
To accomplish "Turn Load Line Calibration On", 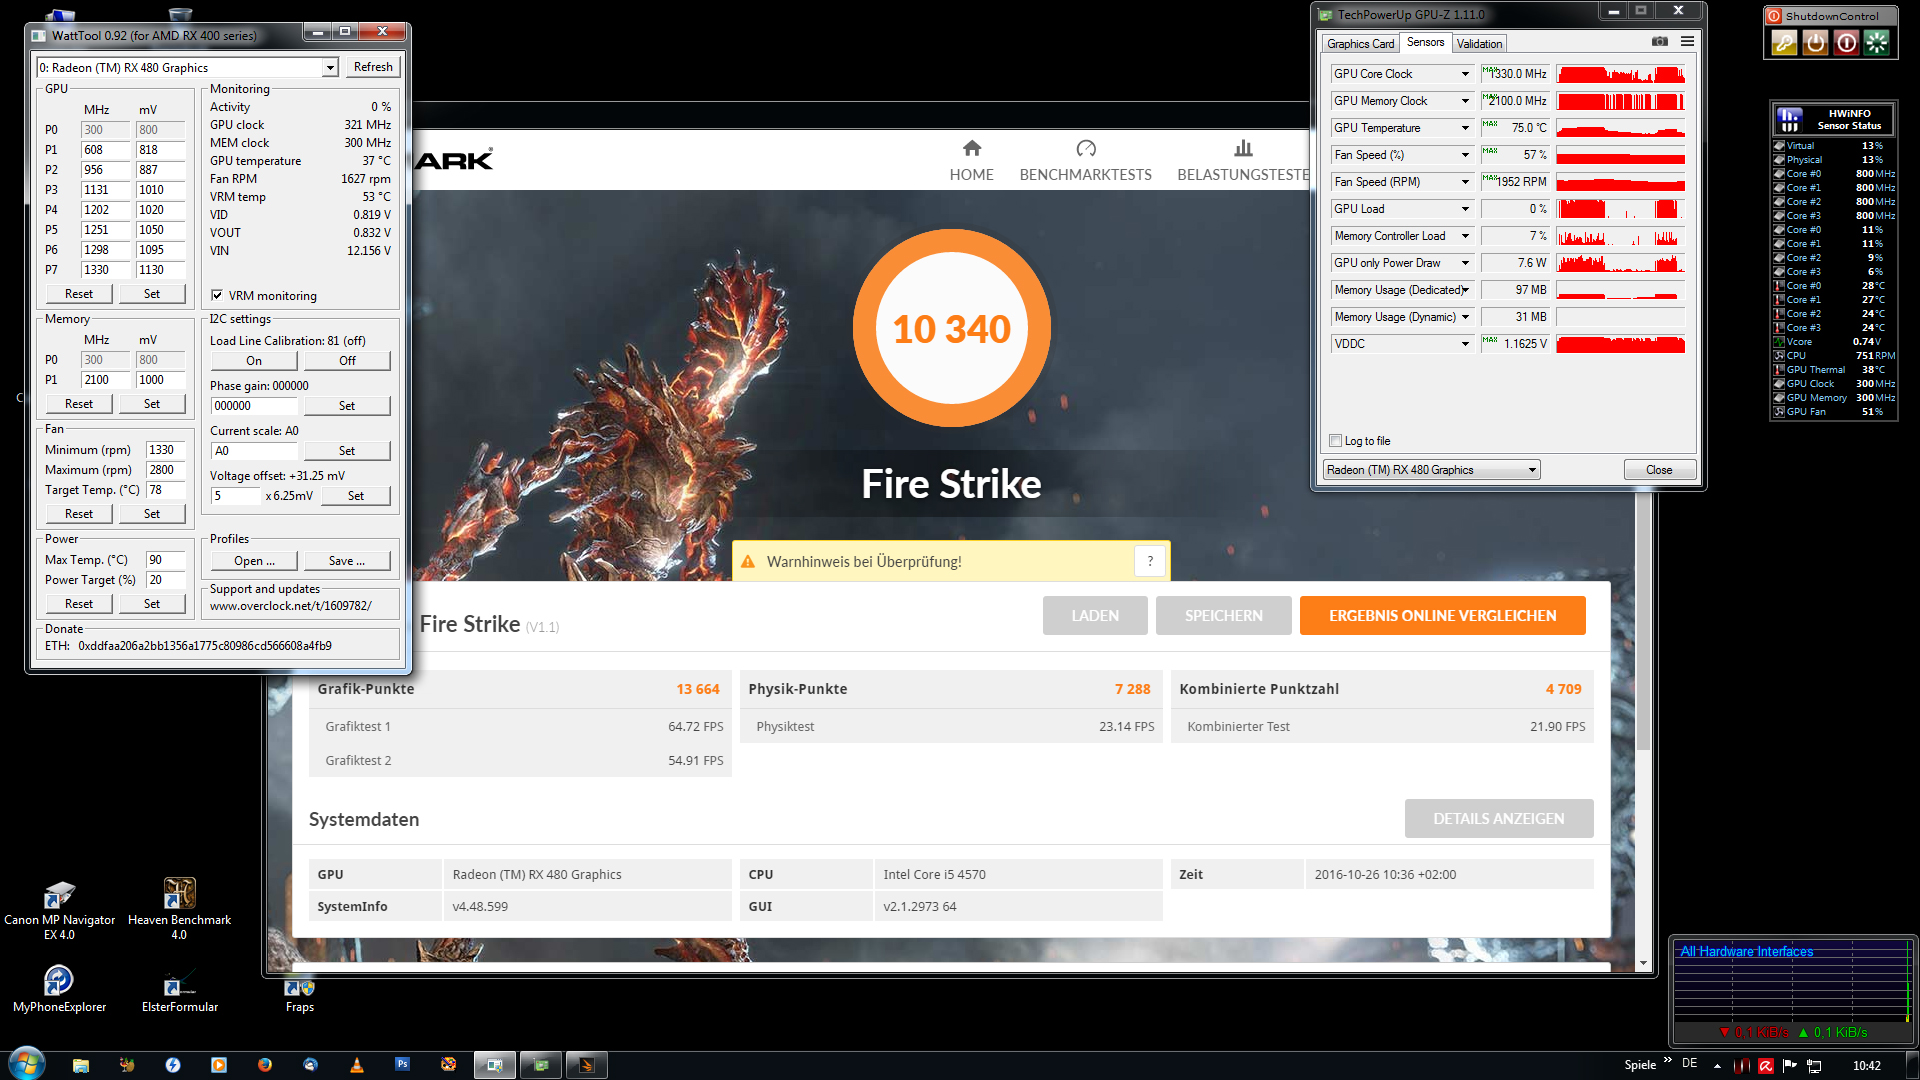I will [254, 361].
